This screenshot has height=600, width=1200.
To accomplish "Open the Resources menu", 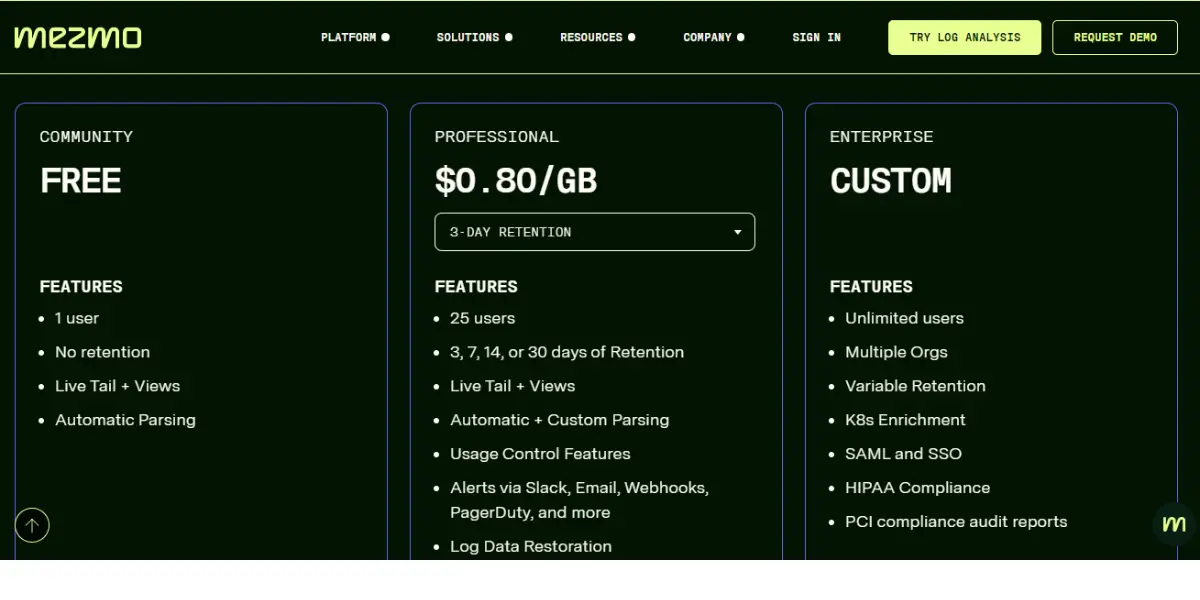I will pyautogui.click(x=598, y=37).
